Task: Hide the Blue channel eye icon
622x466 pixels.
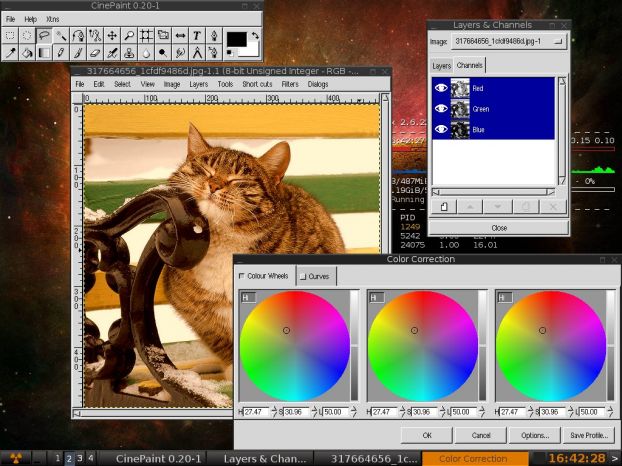Action: point(441,129)
